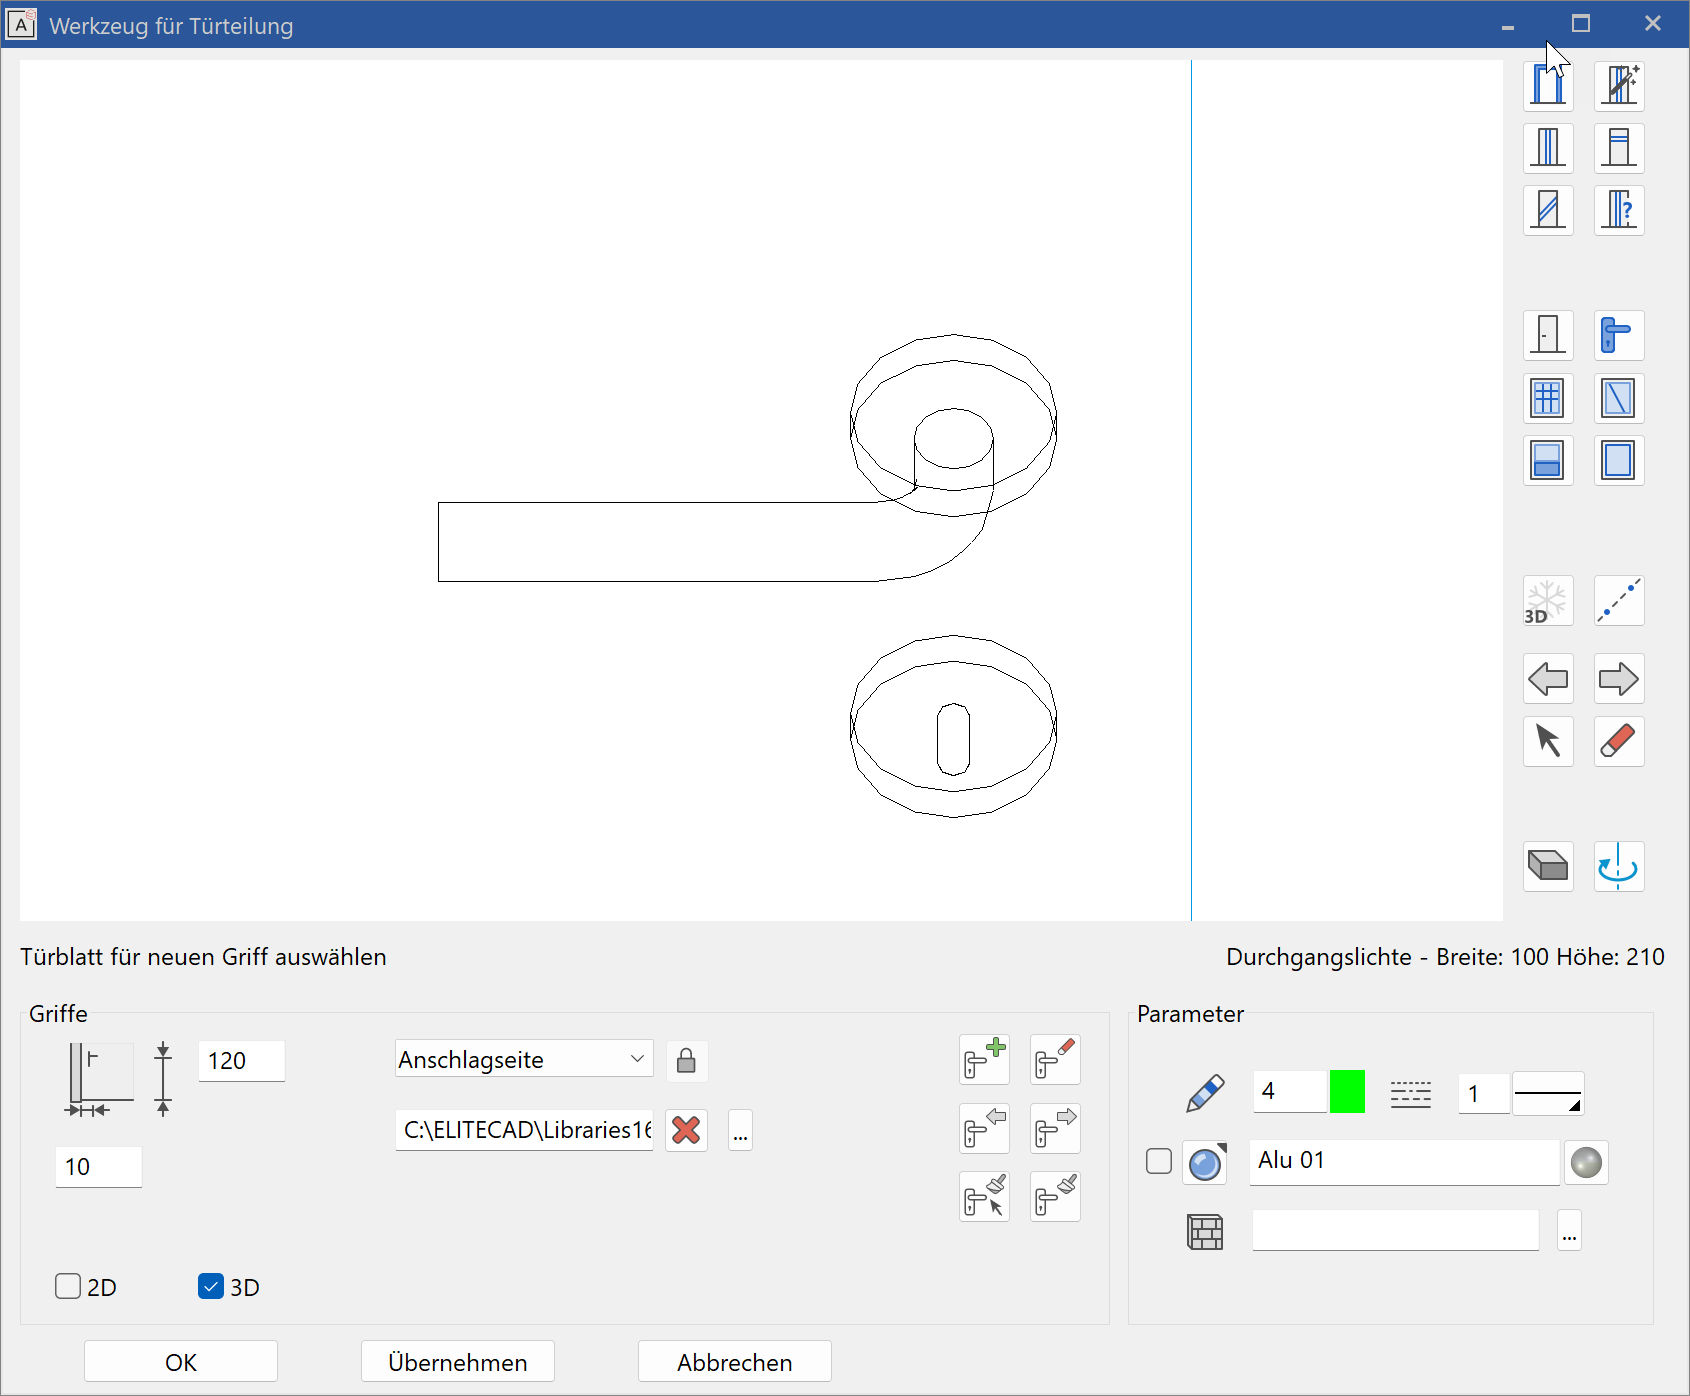
Task: Select the door frame tool icon
Action: tap(1548, 86)
